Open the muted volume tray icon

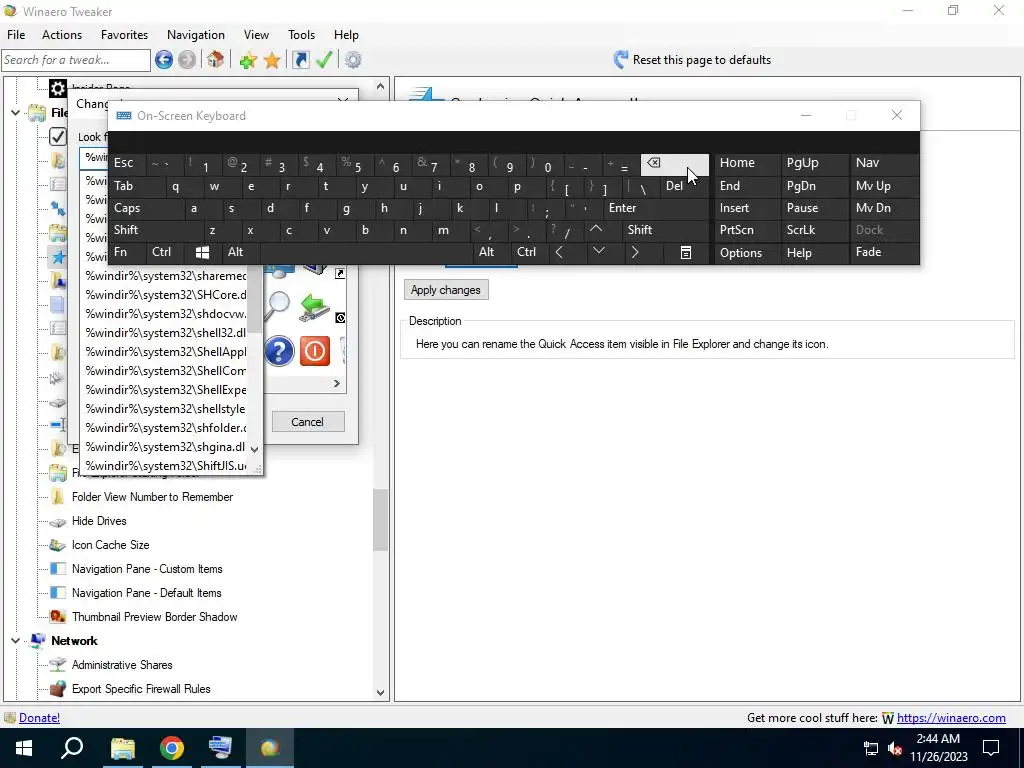[x=895, y=748]
